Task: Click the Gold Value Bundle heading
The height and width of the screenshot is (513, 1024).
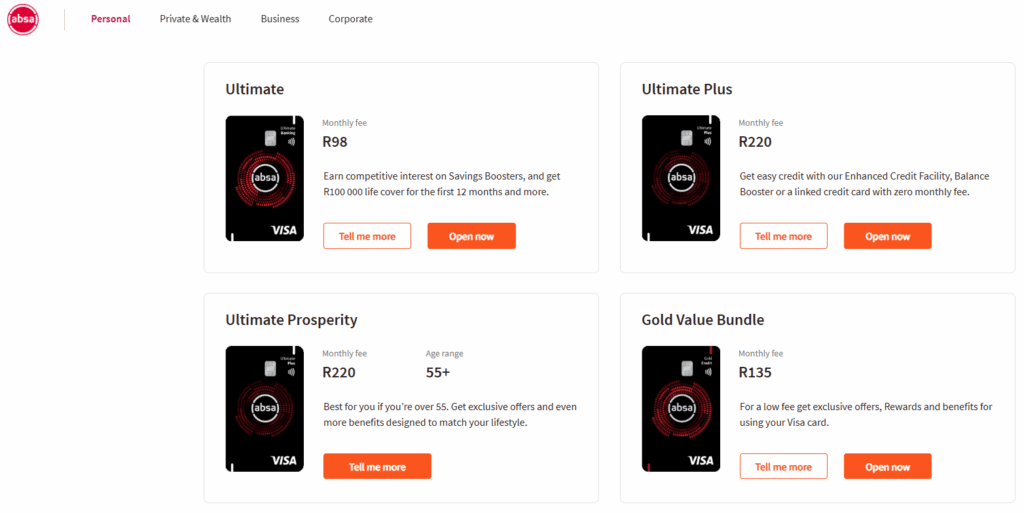Action: coord(703,320)
